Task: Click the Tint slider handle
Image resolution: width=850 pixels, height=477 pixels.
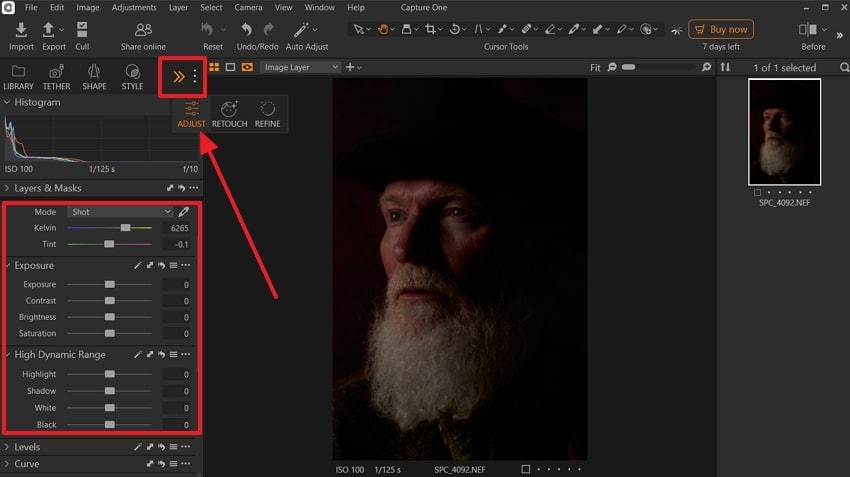Action: pyautogui.click(x=109, y=244)
